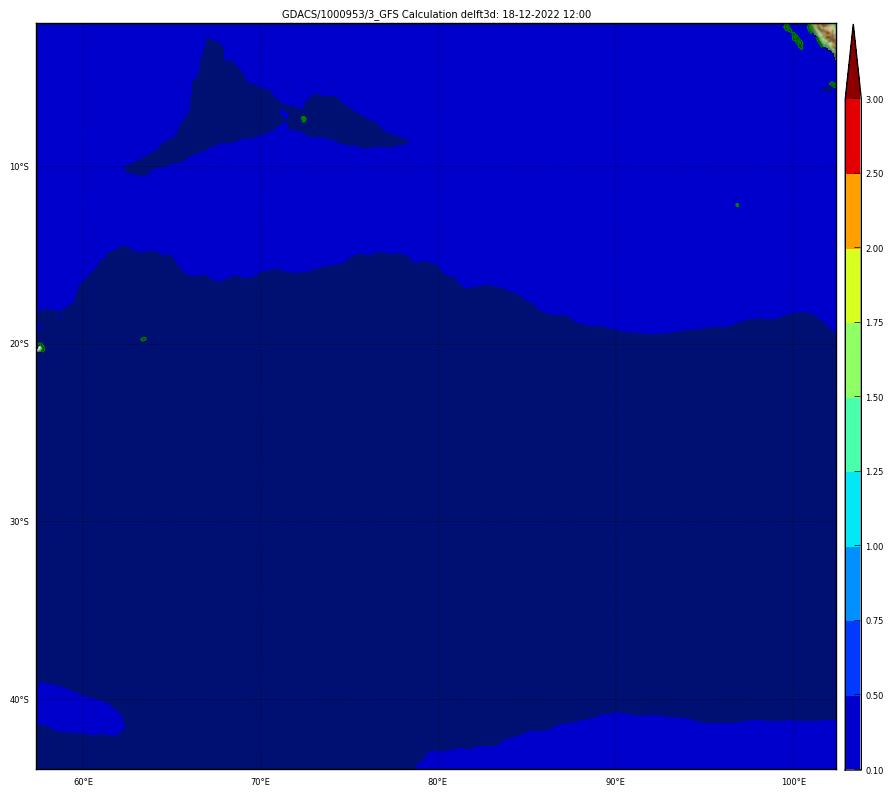The image size is (894, 795).
Task: Click the 40°S latitude axis label
Action: click(x=20, y=700)
